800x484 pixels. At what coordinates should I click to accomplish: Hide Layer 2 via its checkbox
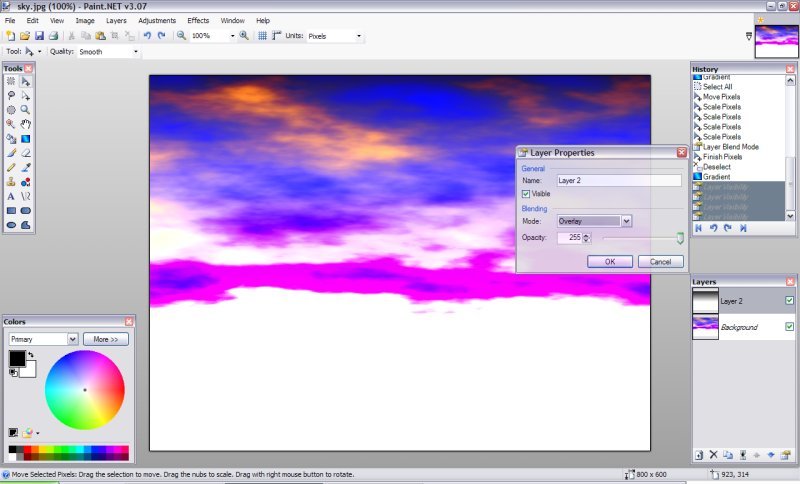click(789, 300)
